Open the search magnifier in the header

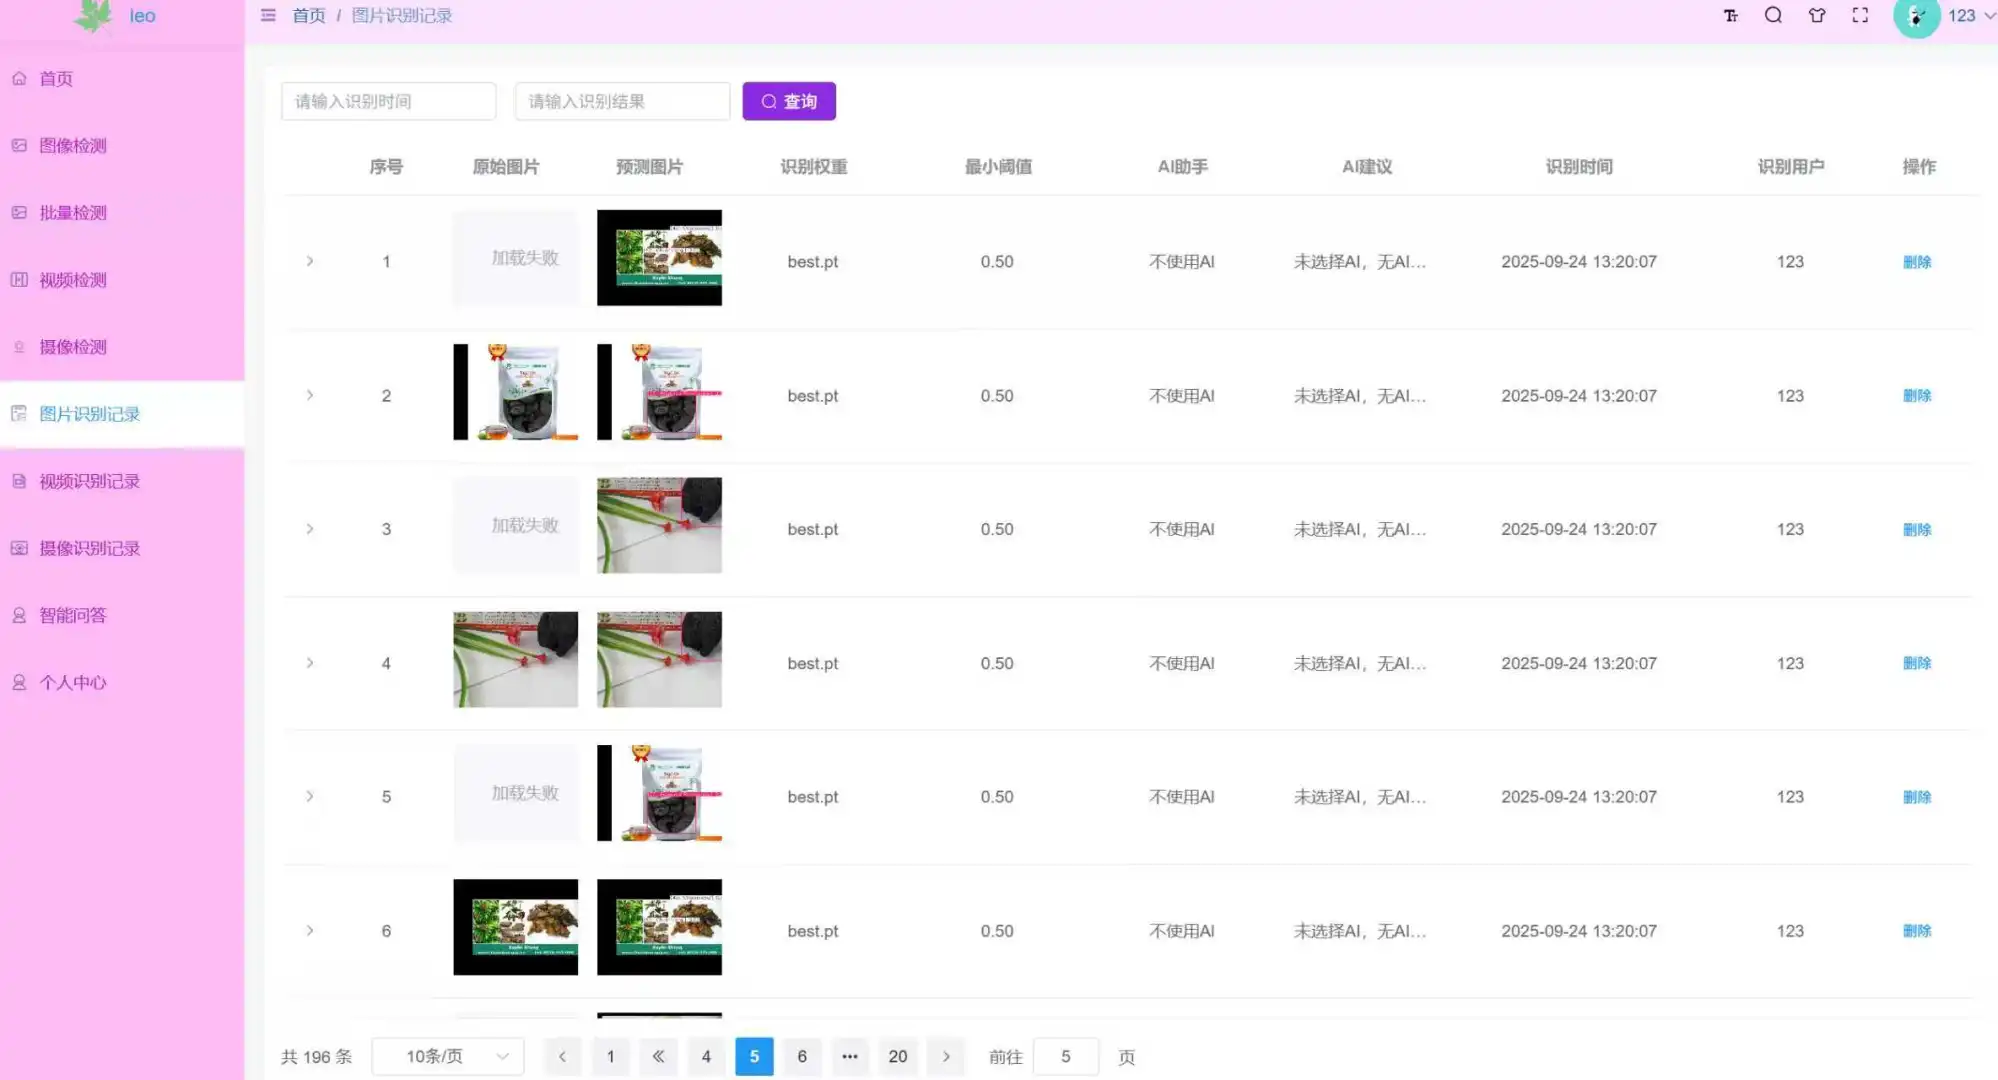[1773, 15]
